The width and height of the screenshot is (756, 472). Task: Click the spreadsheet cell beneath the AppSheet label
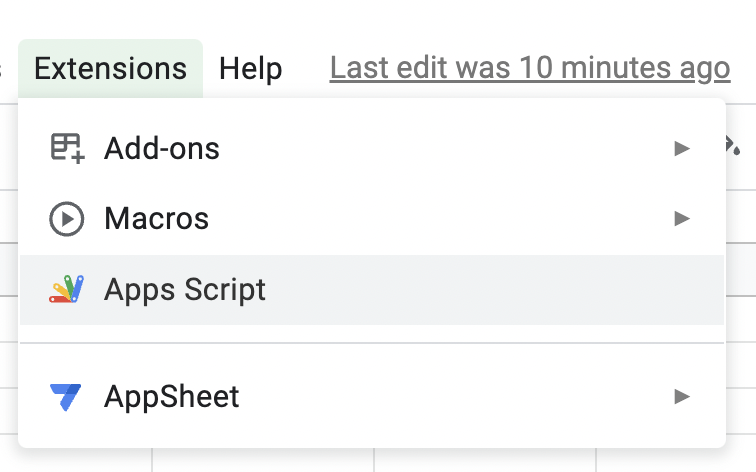tap(263, 461)
